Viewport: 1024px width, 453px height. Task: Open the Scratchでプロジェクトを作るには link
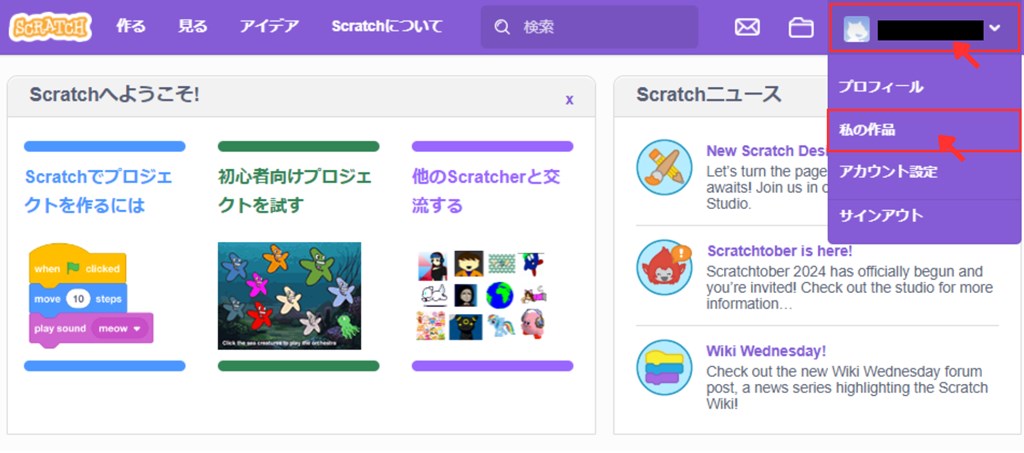(99, 191)
